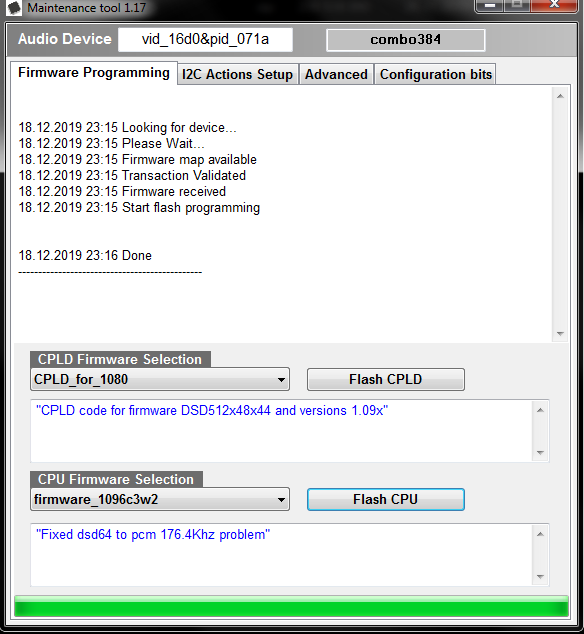Viewport: 584px width, 634px height.
Task: Click the log area scroll up arrow
Action: 560,96
